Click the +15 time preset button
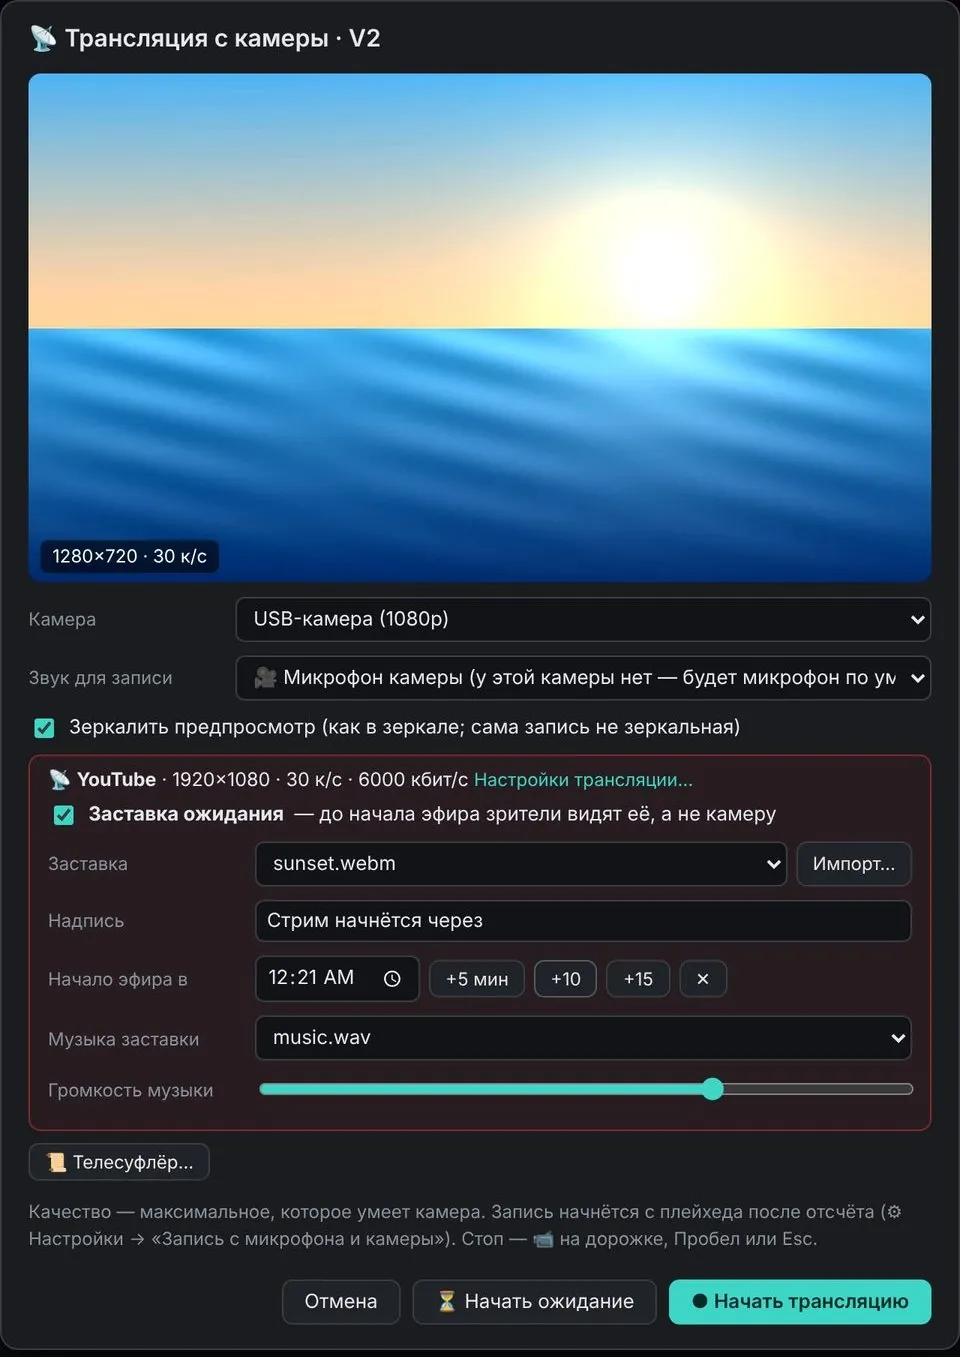 pyautogui.click(x=638, y=979)
